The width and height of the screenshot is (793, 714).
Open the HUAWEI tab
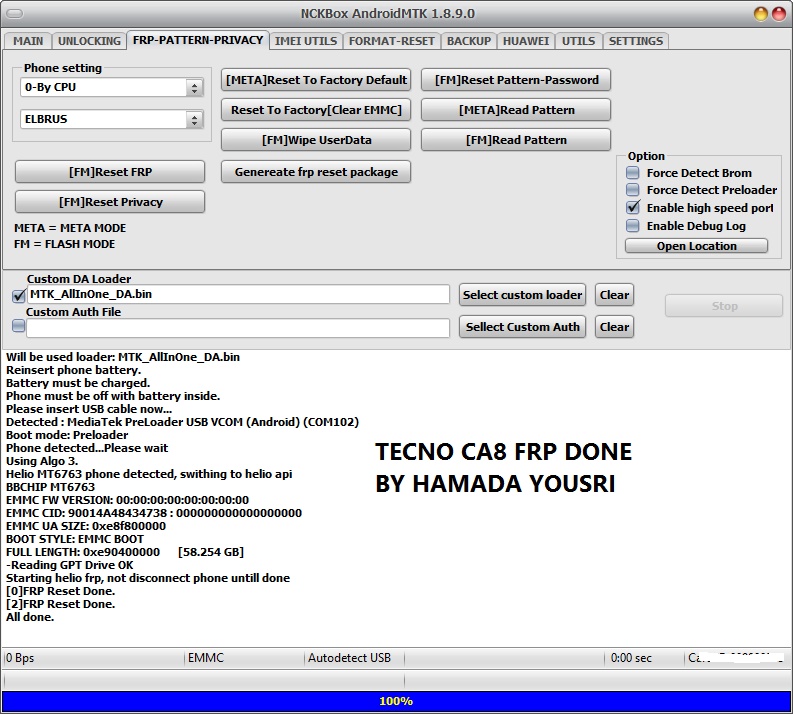525,41
